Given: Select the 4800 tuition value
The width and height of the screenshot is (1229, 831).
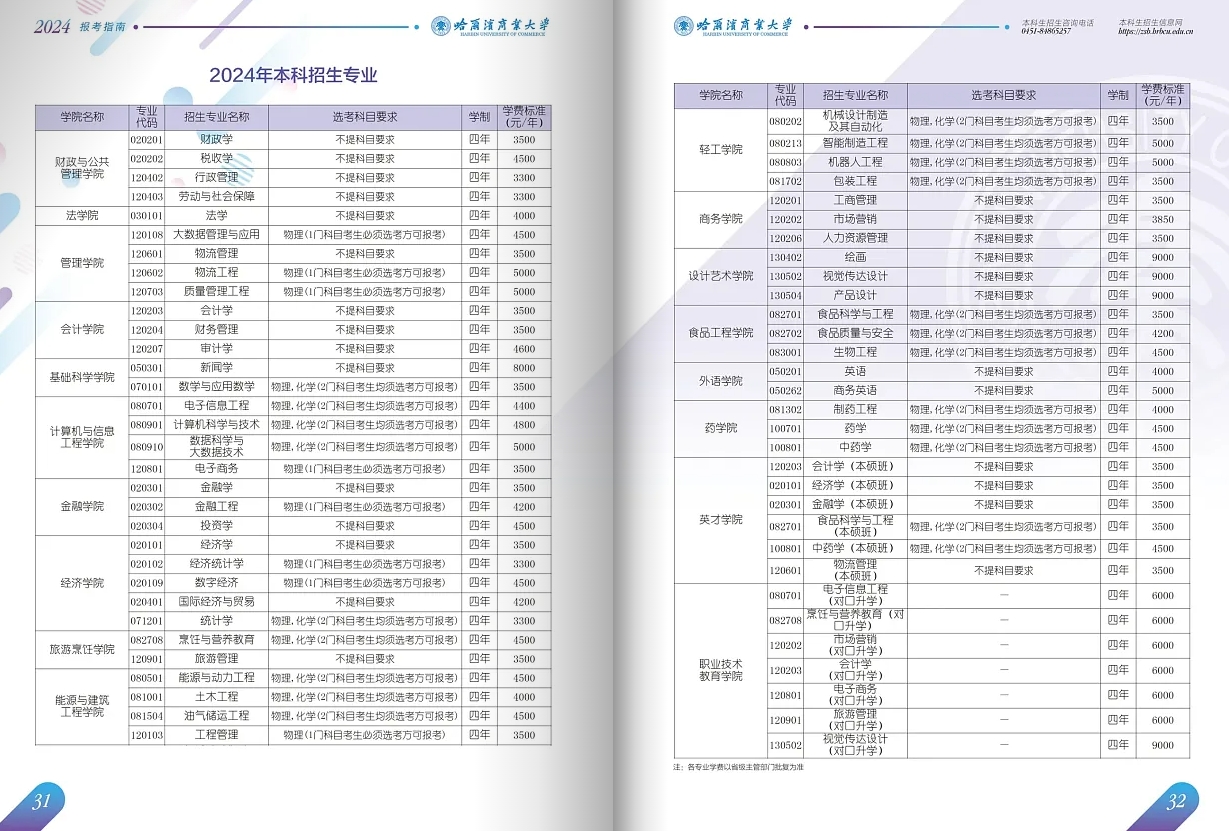Looking at the screenshot, I should click(524, 425).
